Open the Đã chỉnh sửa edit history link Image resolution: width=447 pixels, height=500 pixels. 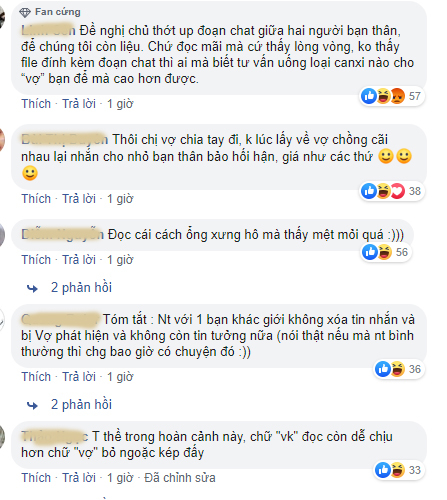click(180, 478)
